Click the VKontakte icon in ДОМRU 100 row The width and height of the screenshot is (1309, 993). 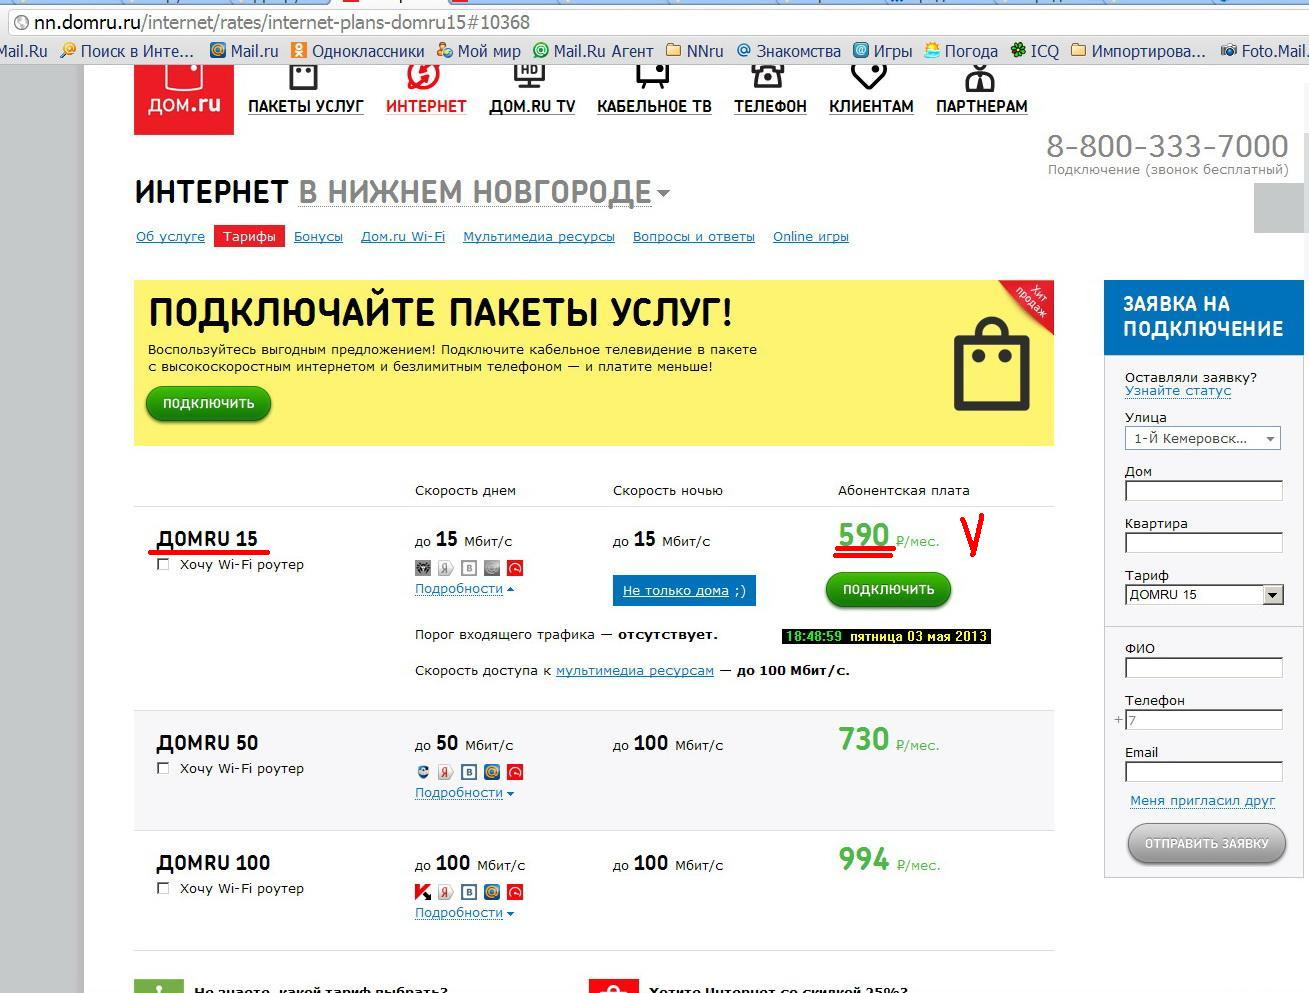[x=469, y=892]
